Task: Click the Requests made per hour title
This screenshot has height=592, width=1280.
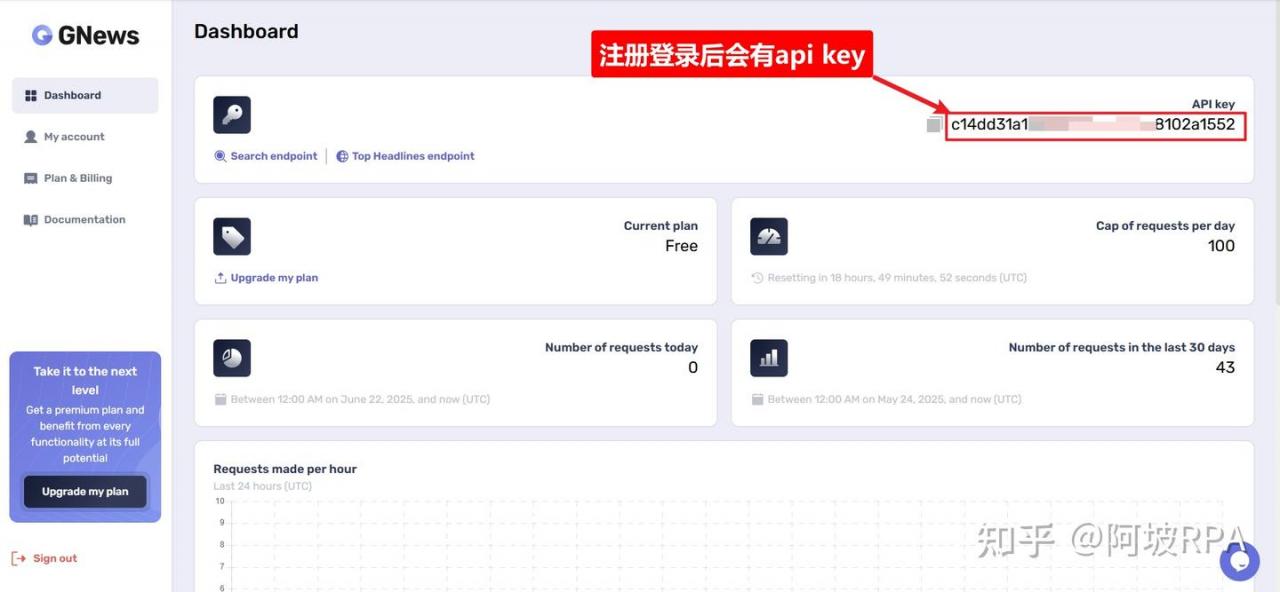Action: (x=285, y=469)
